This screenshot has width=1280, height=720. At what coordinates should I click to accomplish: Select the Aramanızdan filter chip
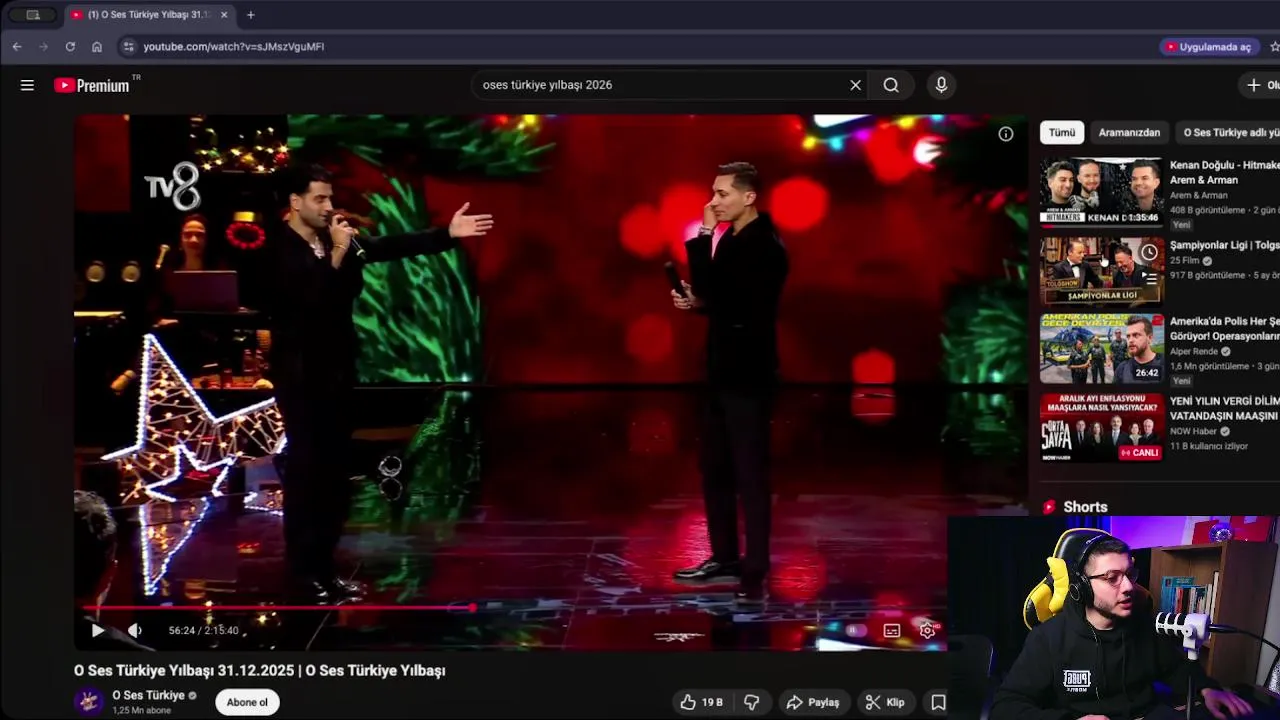(x=1129, y=132)
